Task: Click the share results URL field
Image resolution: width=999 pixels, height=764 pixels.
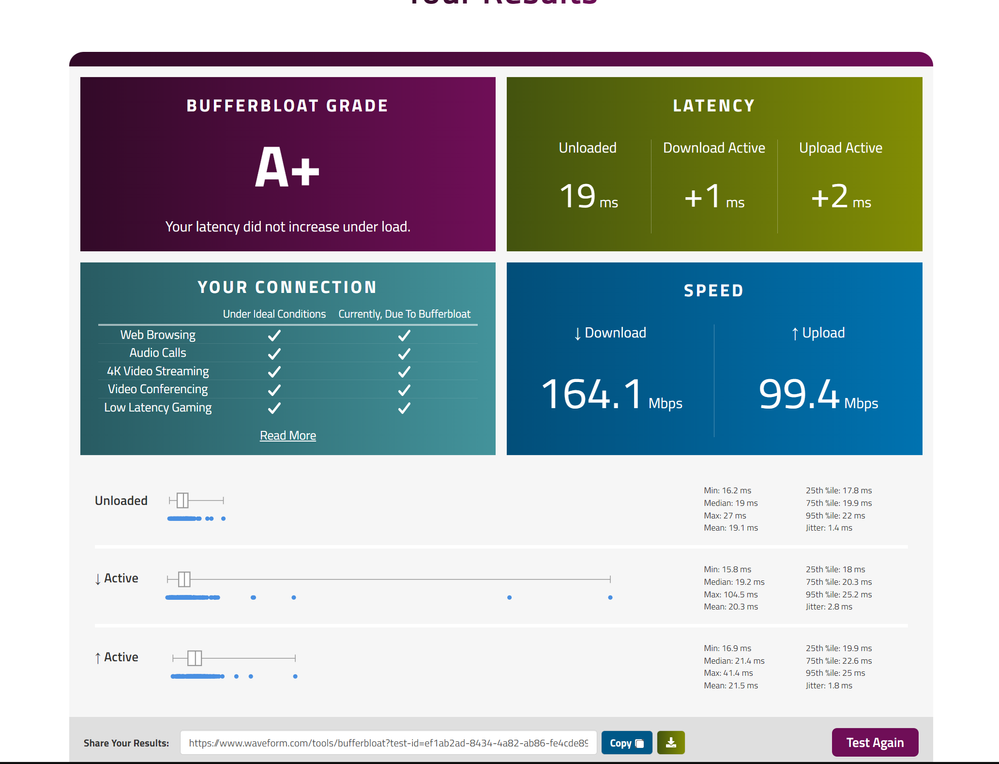Action: pyautogui.click(x=388, y=743)
